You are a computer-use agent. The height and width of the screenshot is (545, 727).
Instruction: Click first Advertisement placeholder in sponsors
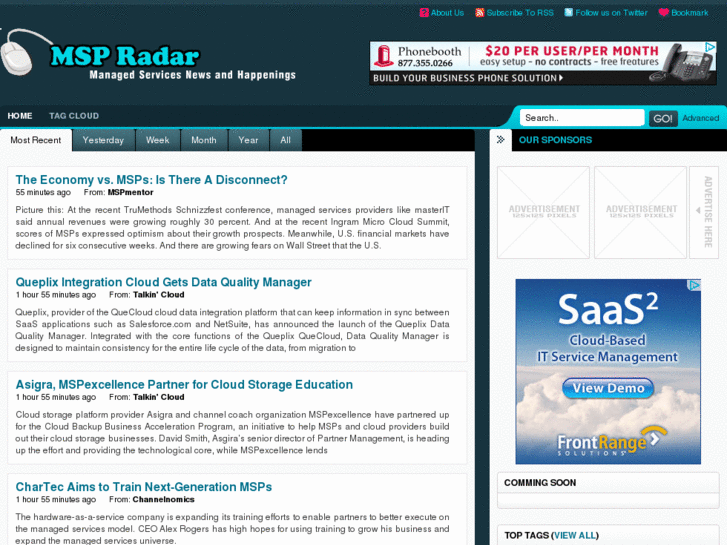point(543,212)
